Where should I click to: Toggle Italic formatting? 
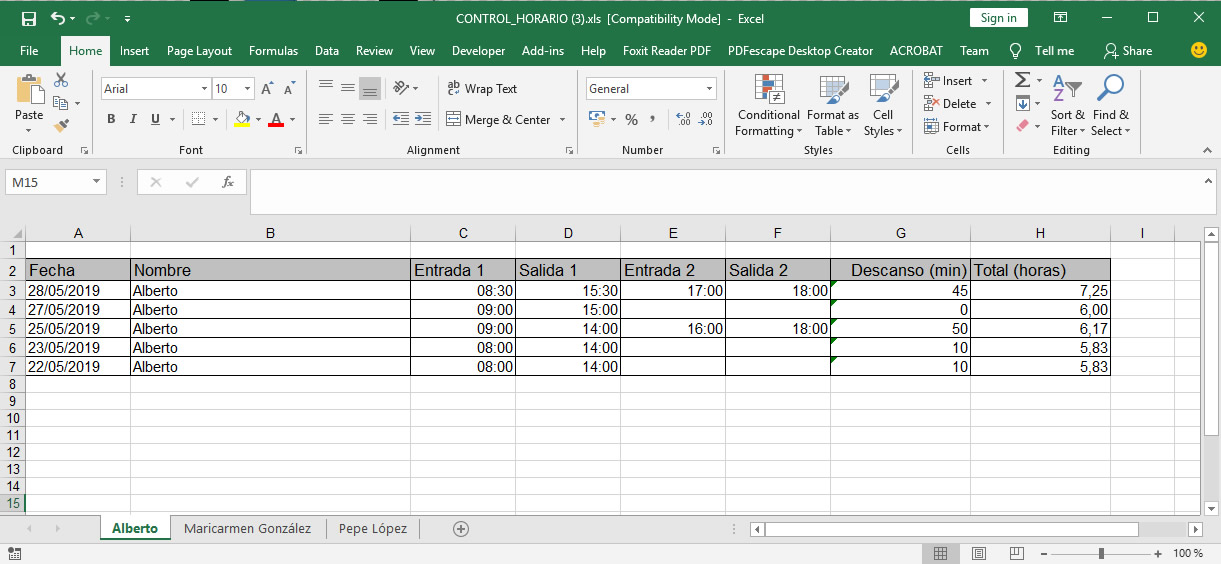tap(133, 119)
